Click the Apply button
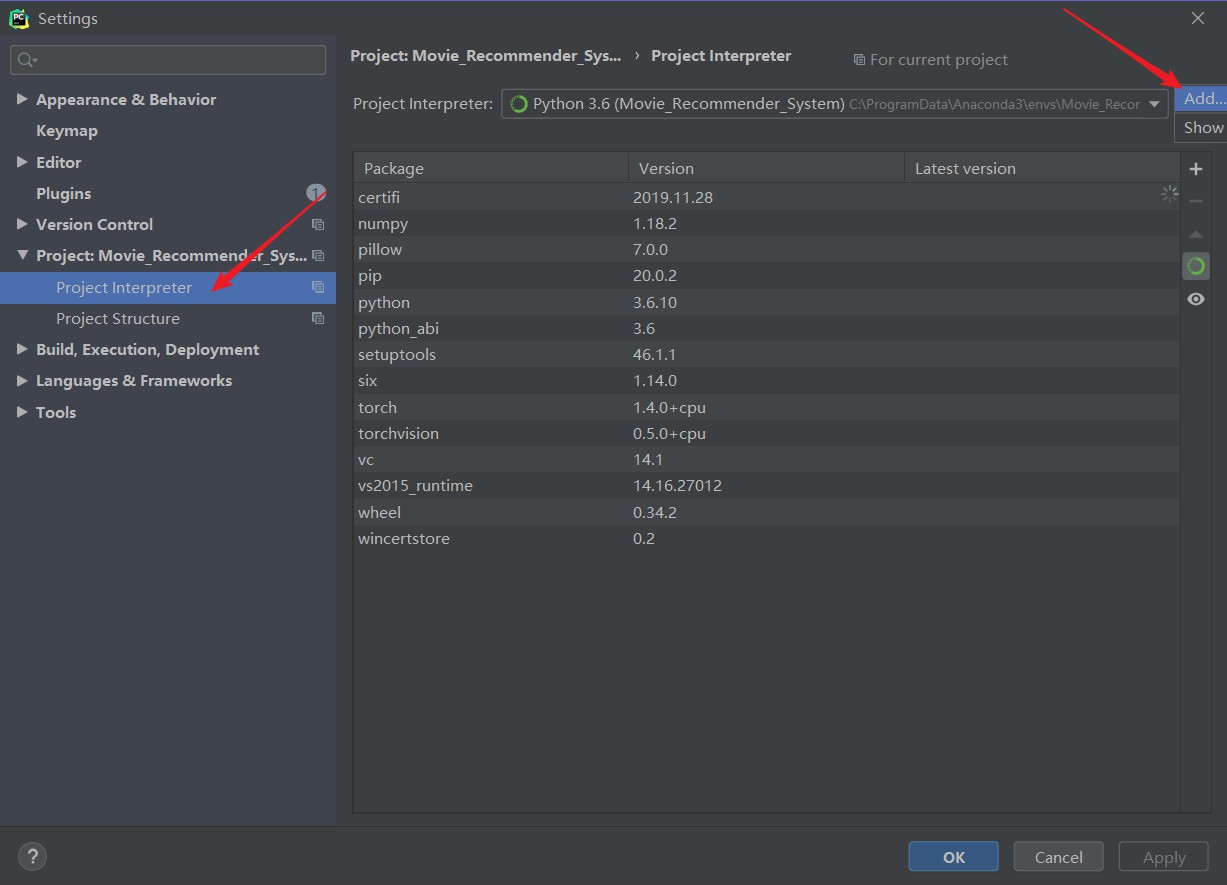The height and width of the screenshot is (885, 1227). [1164, 857]
